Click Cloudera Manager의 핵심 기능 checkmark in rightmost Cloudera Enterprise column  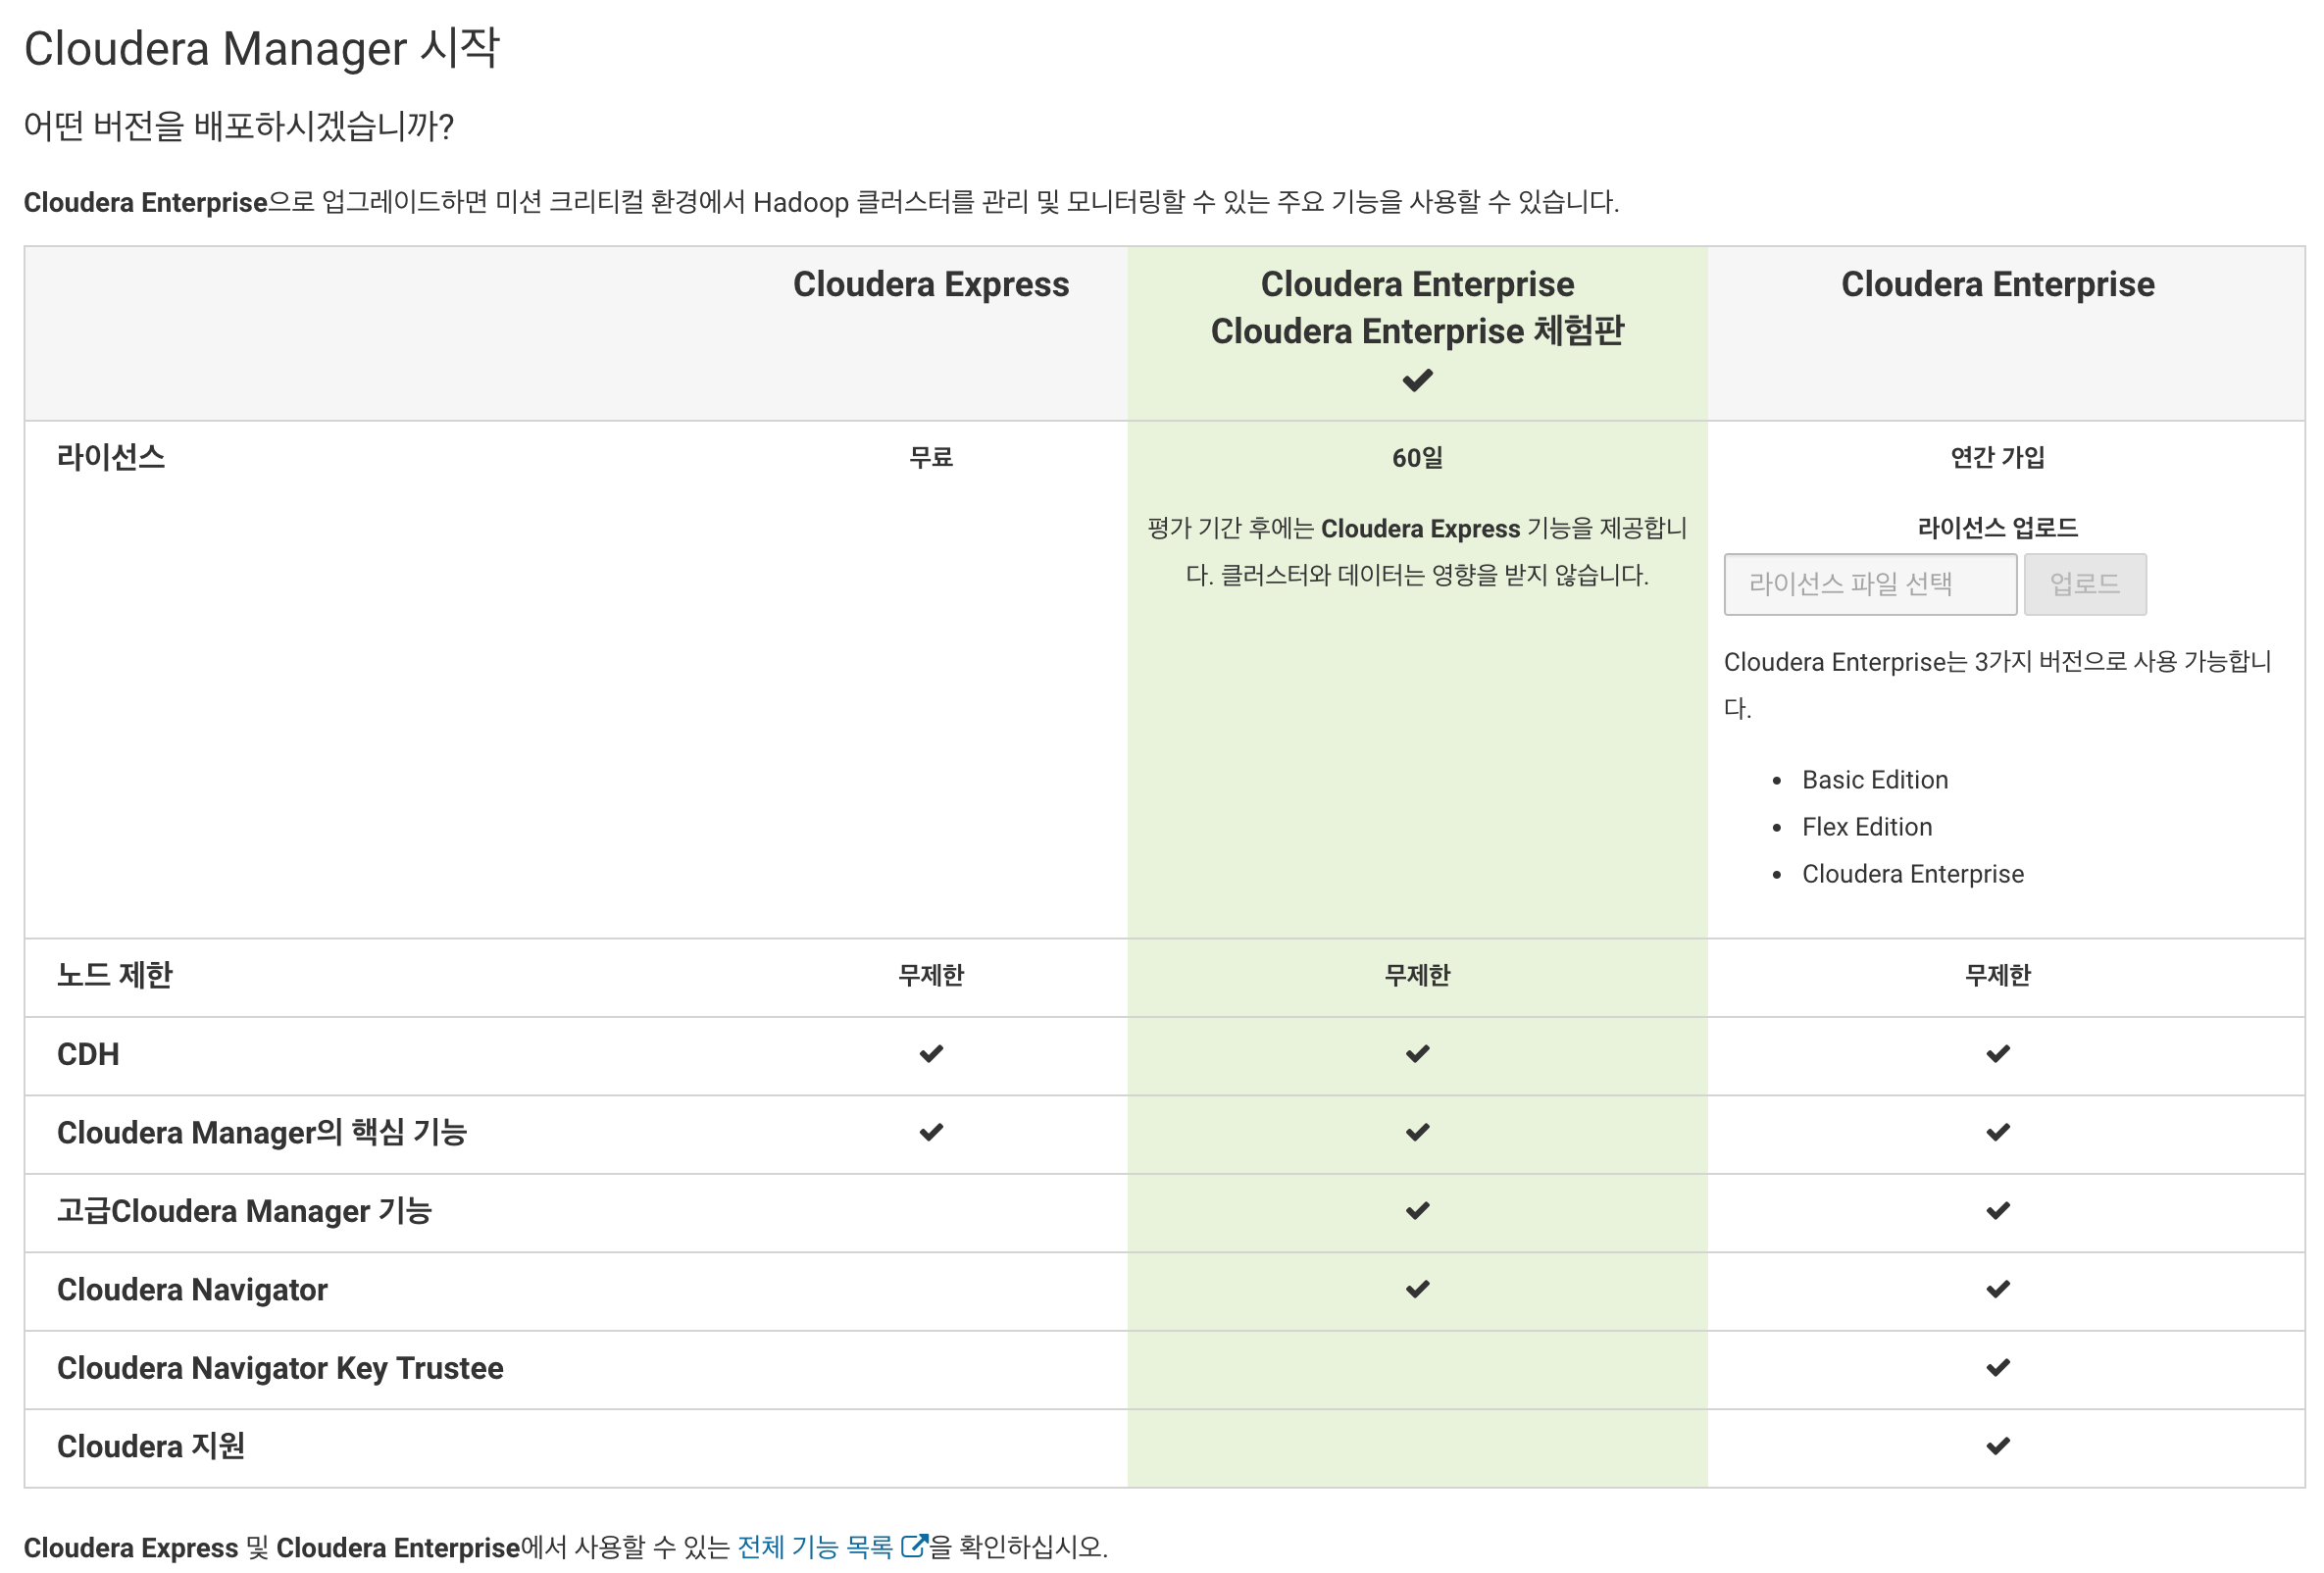tap(1997, 1132)
